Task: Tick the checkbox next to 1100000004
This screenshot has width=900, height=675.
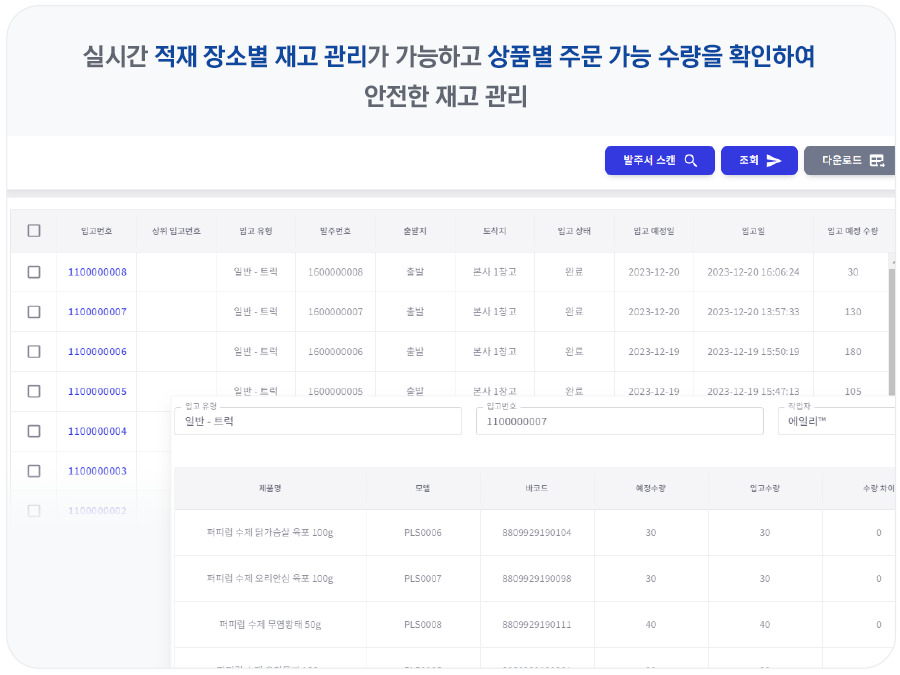Action: click(34, 432)
